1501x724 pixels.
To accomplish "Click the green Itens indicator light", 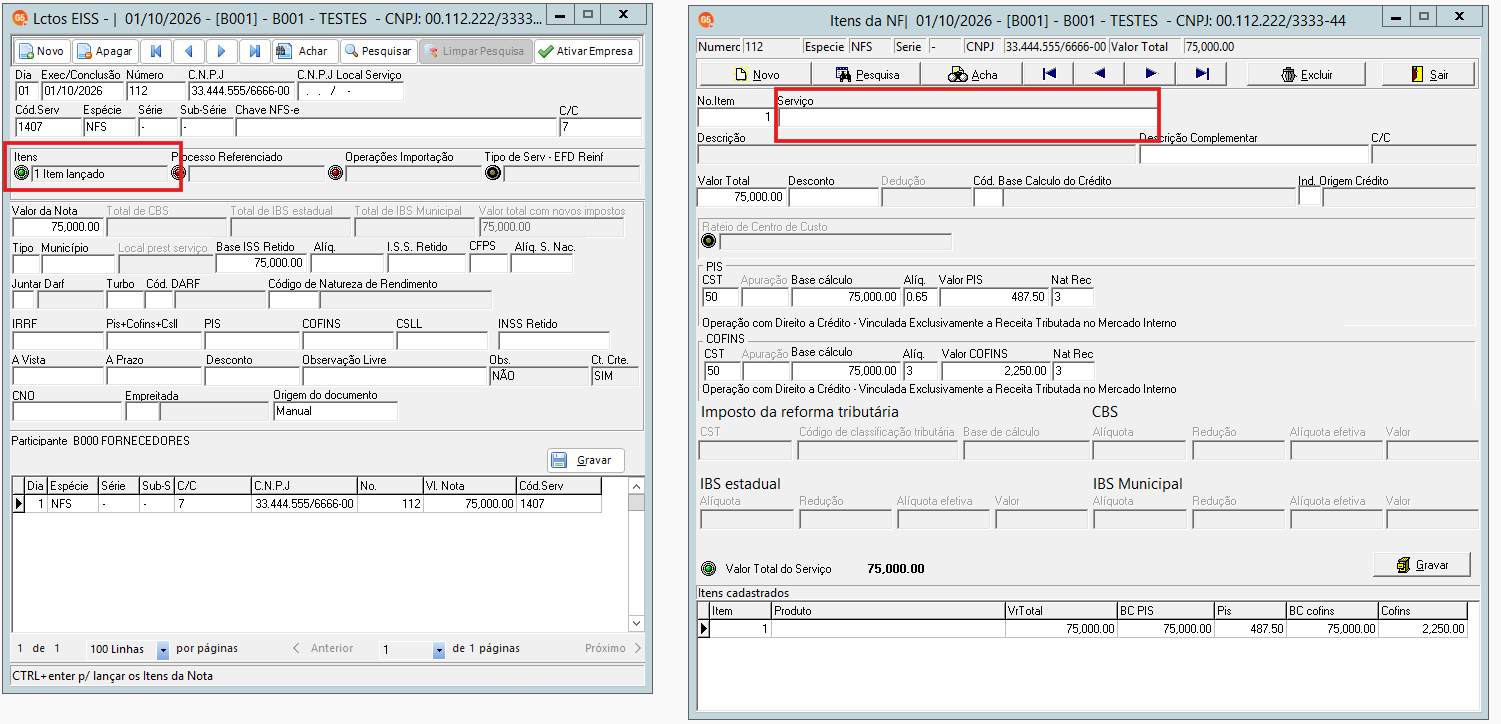I will tap(22, 173).
